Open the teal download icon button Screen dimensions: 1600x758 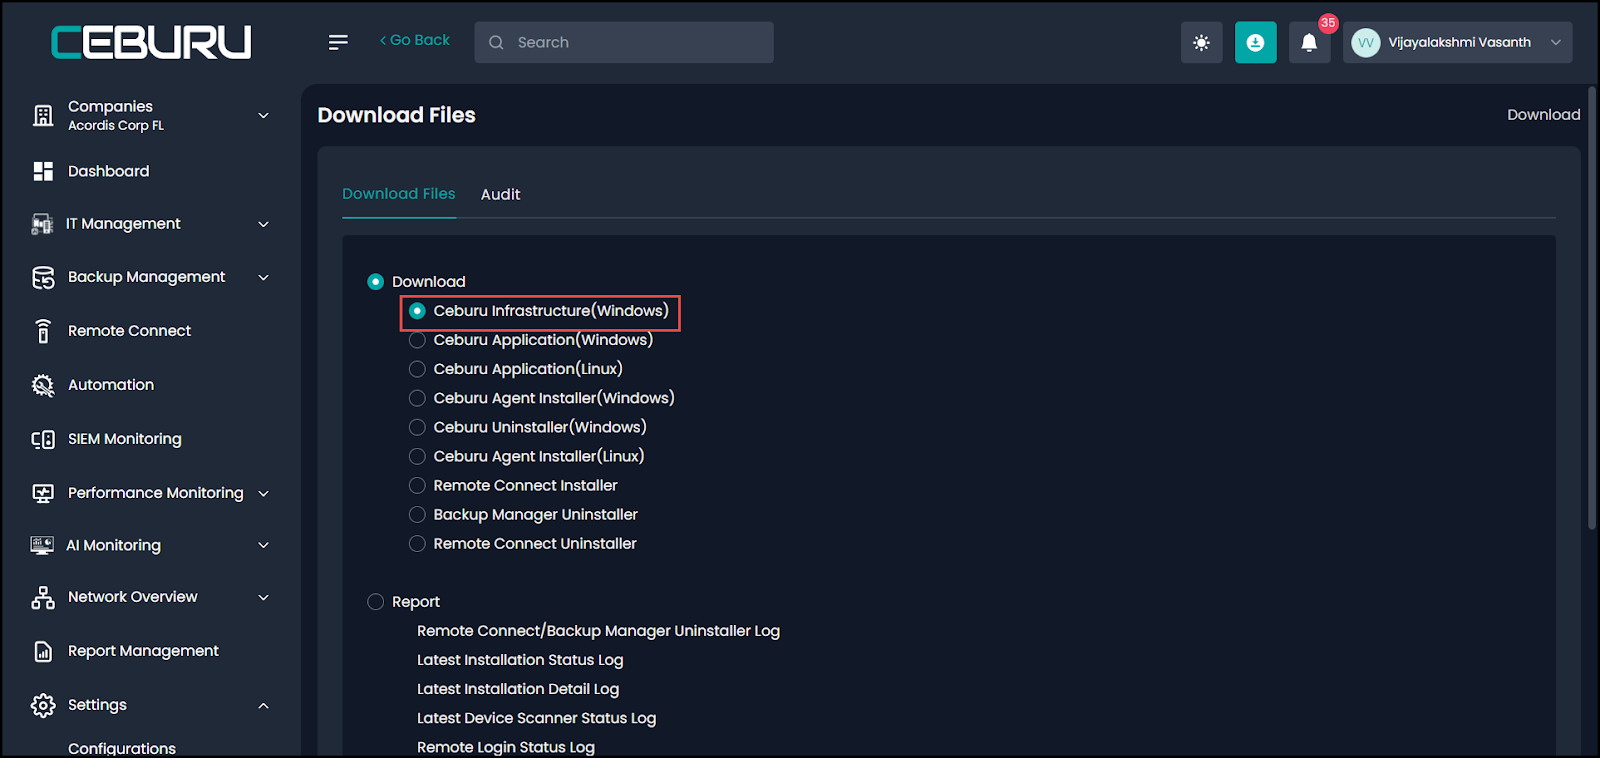1255,42
